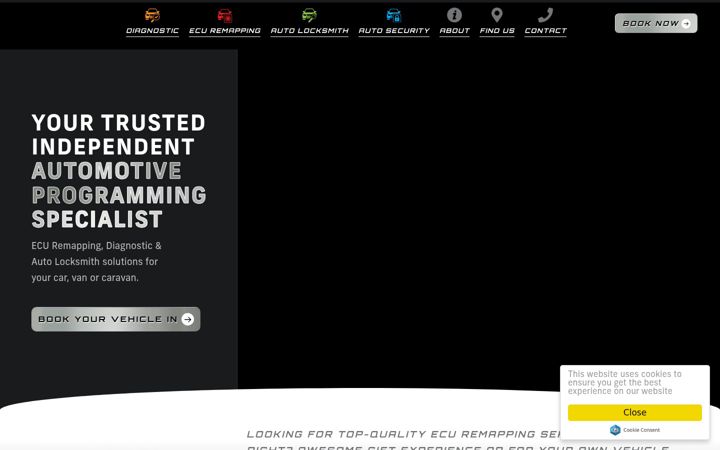Click the 'Your Trusted Independent' heading text
Viewport: 720px width, 450px height.
tap(118, 135)
